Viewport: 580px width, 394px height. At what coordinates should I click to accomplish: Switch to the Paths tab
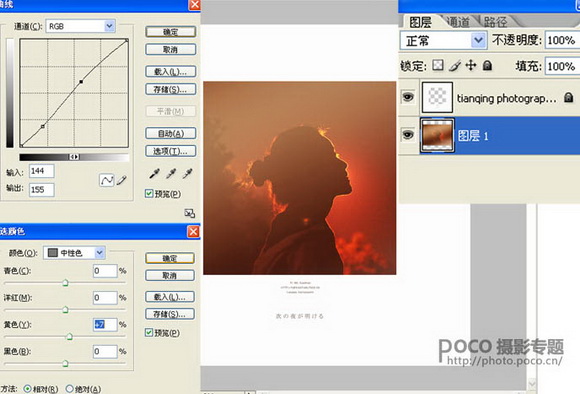pos(495,22)
